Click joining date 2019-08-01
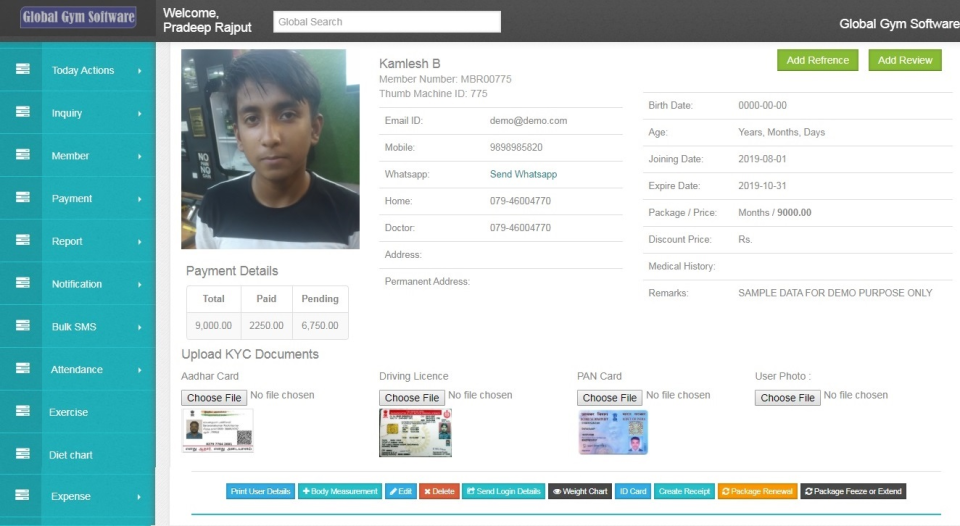Screen dimensions: 960x526 [x=762, y=159]
